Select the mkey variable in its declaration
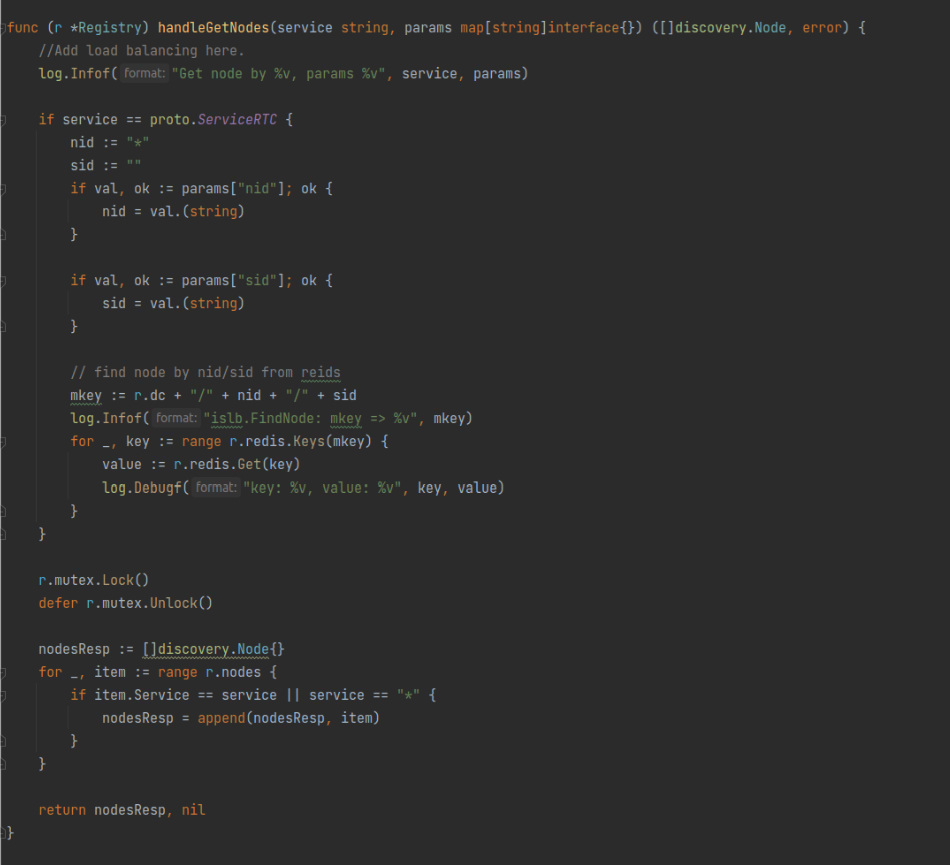950x865 pixels. coord(86,396)
